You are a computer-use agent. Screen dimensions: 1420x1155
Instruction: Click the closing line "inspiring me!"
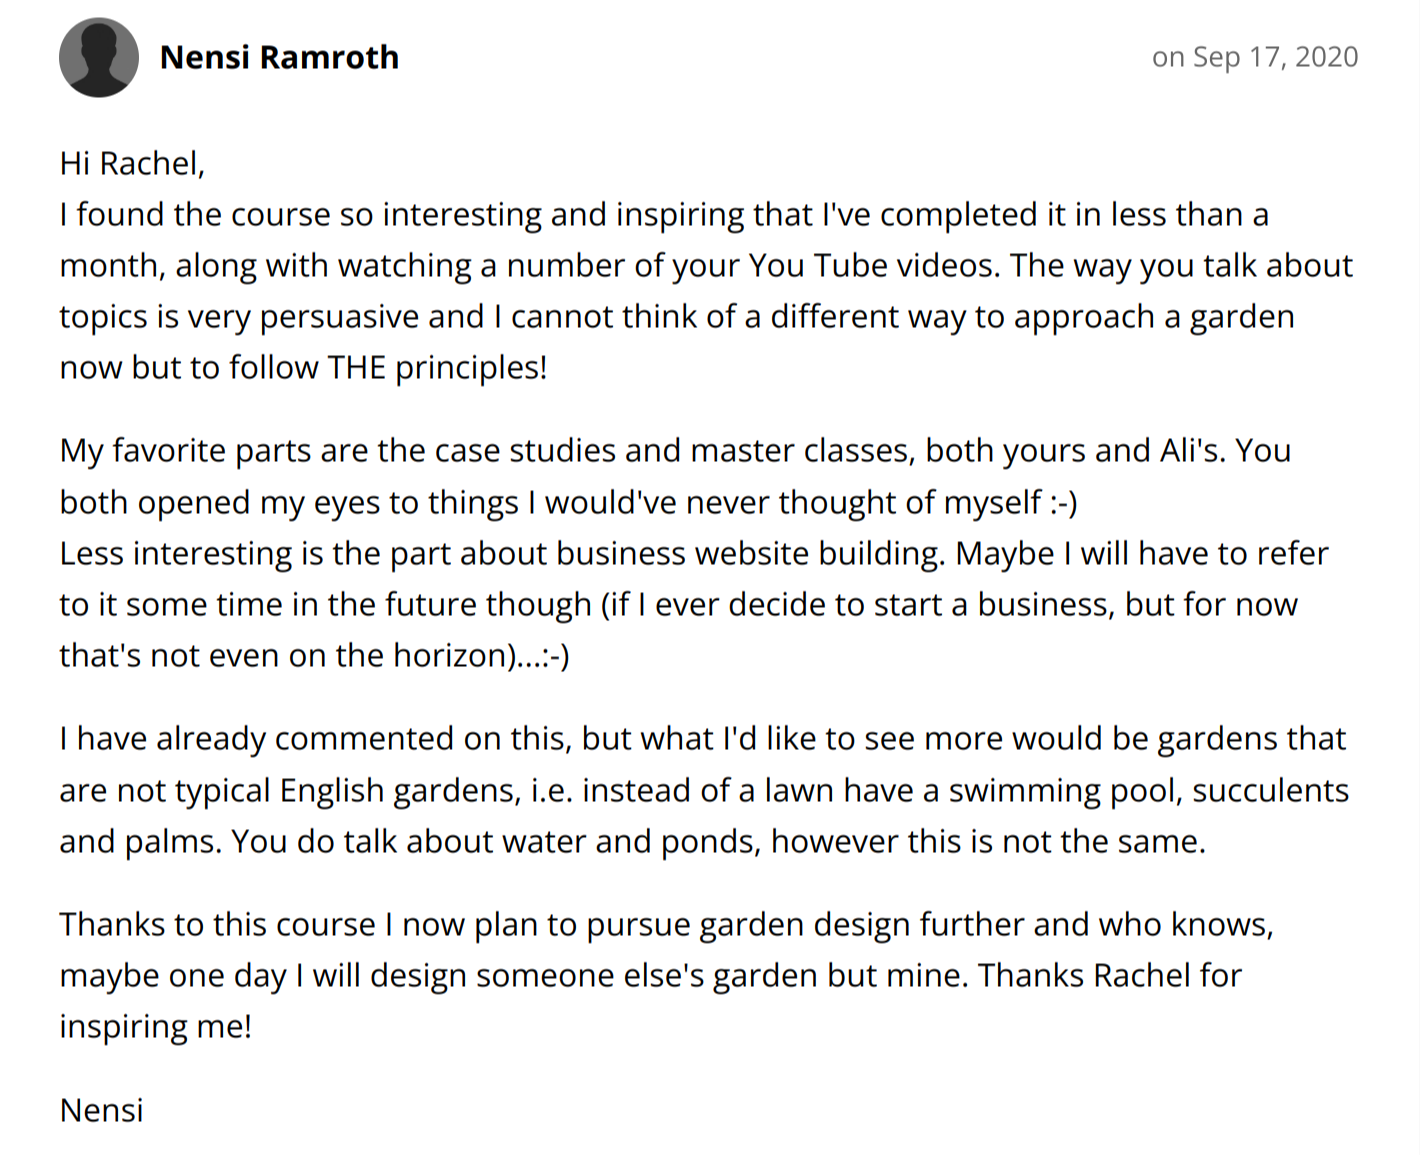click(156, 1027)
